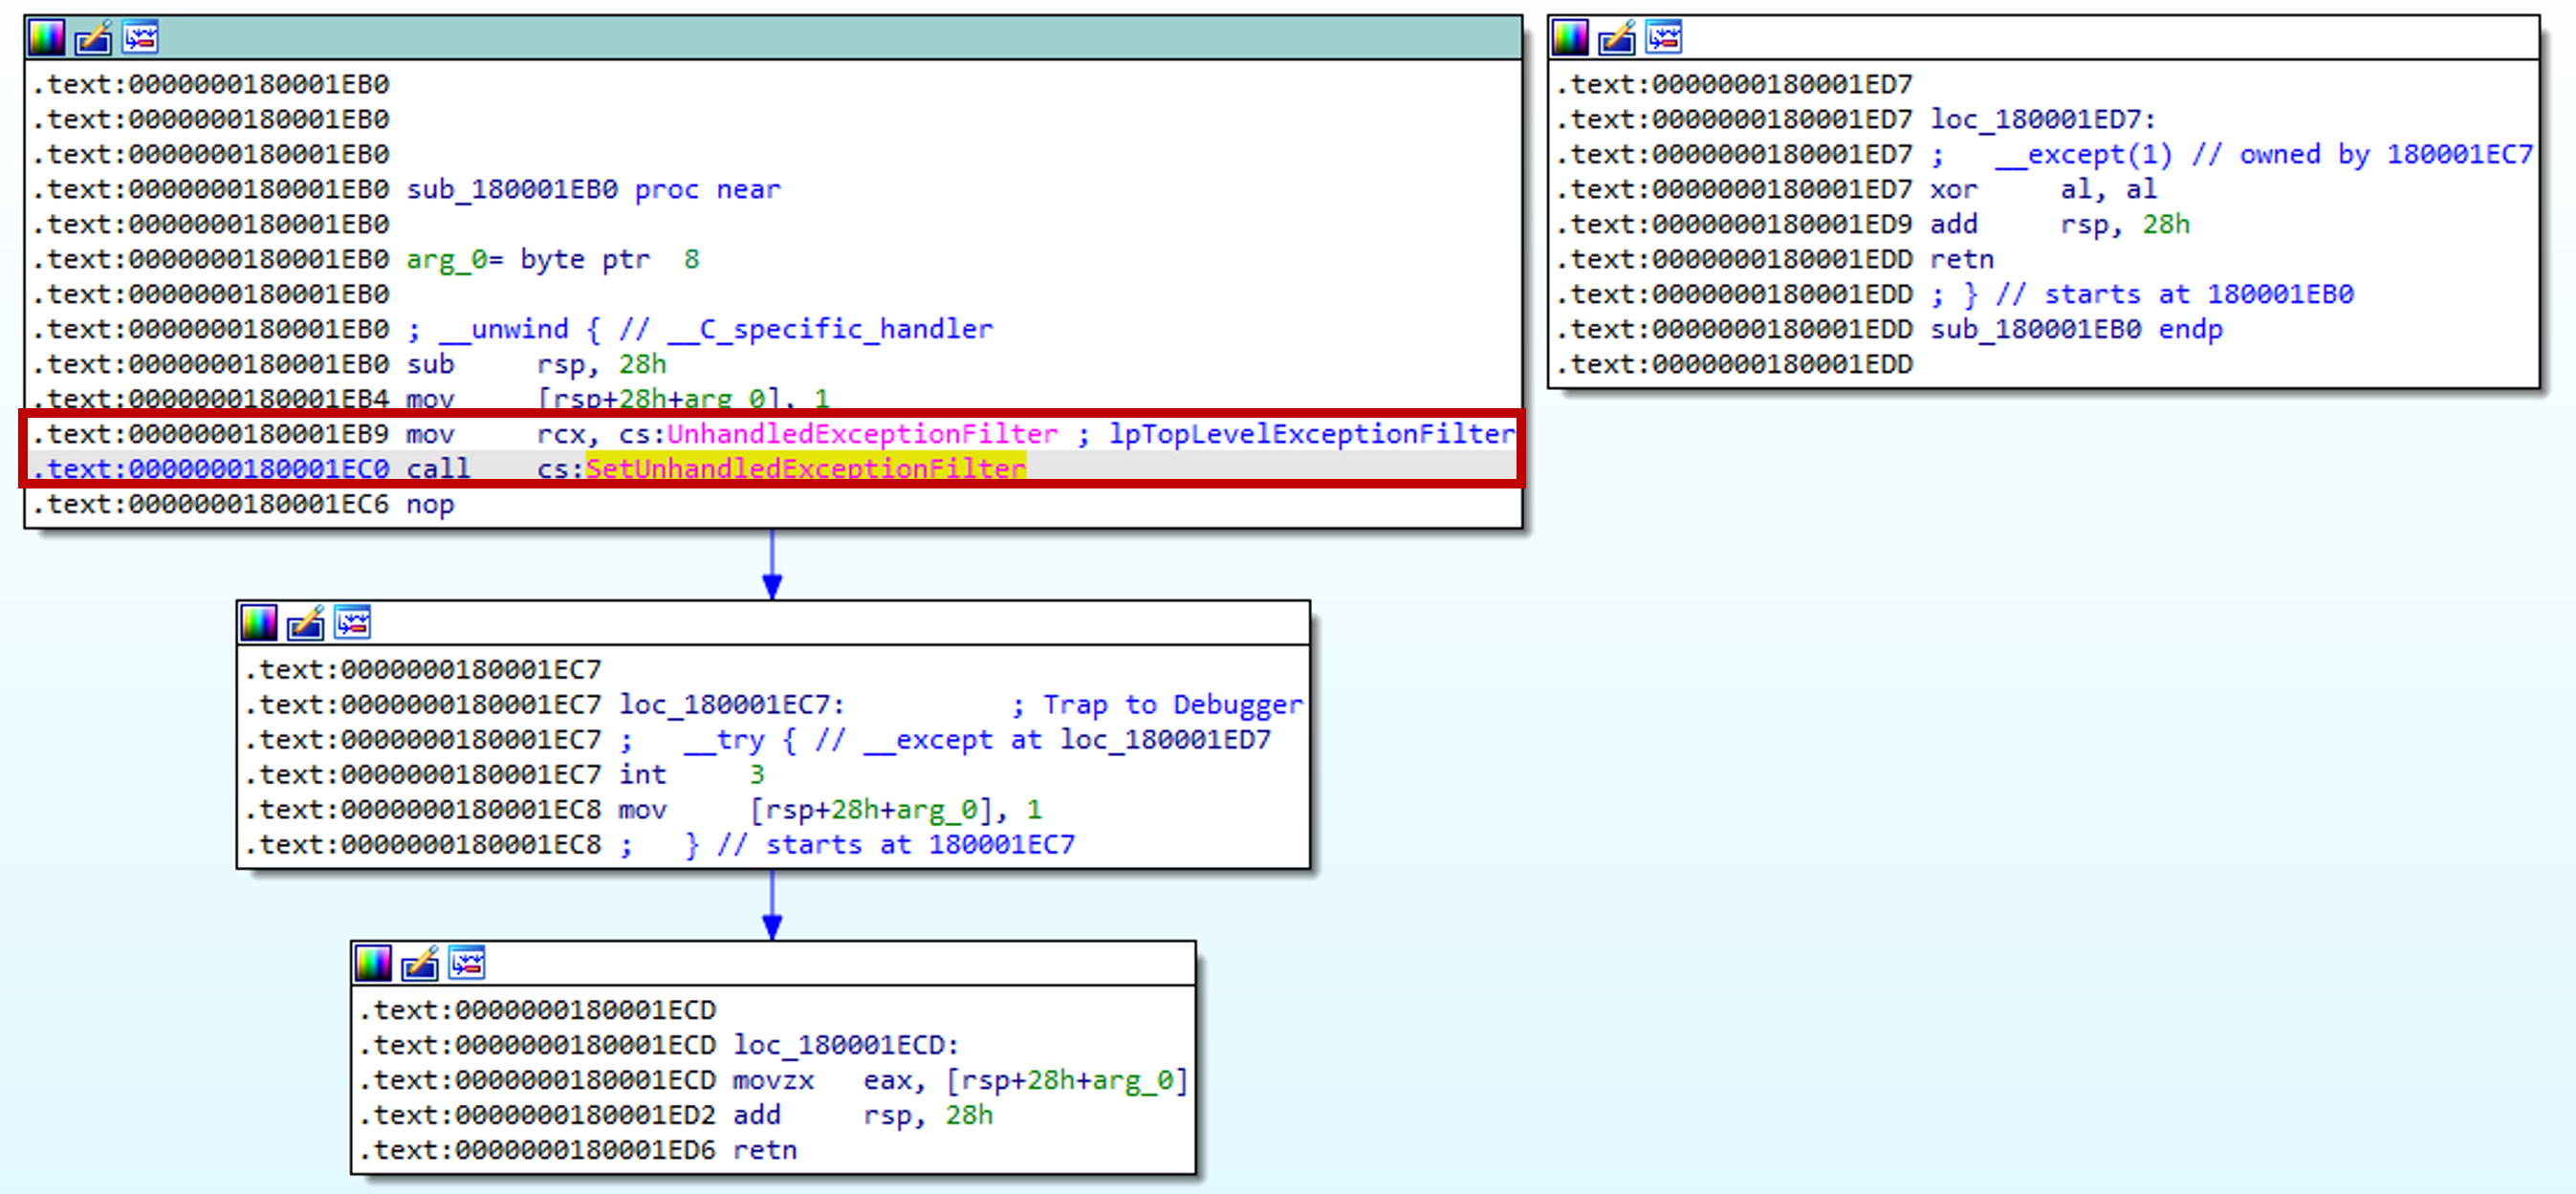Click node color icon in sub_180001EB0 block

click(46, 38)
